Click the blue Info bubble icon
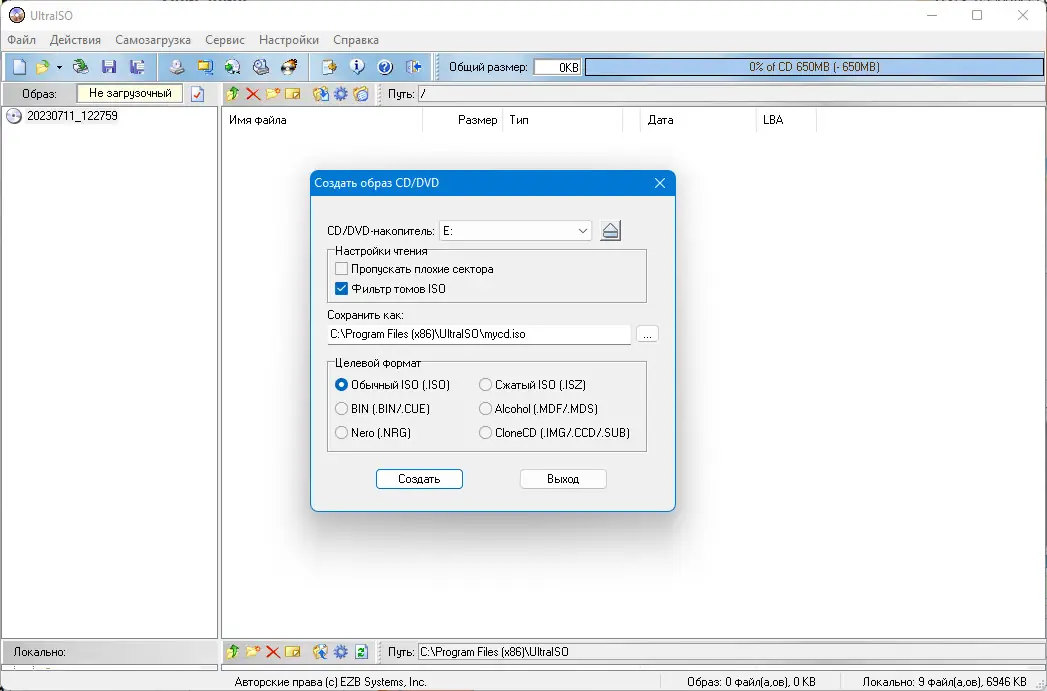Image resolution: width=1047 pixels, height=691 pixels. [x=357, y=67]
